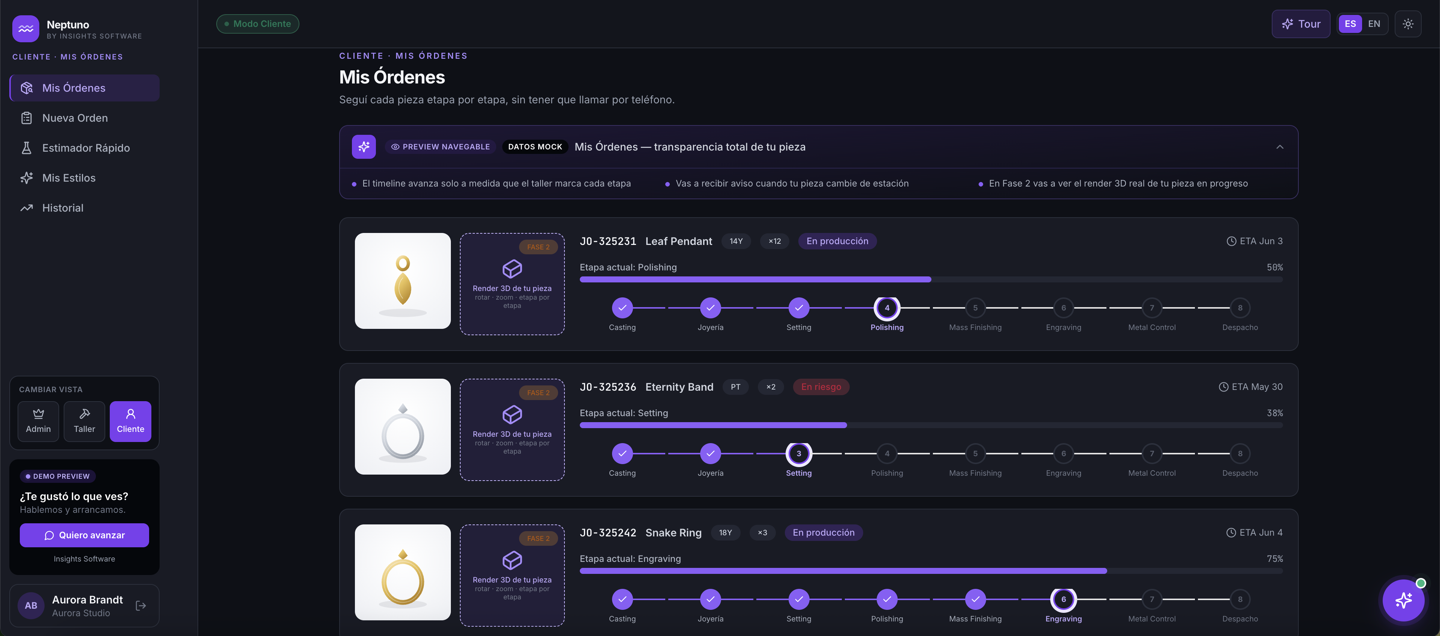Open the Eternity Band ring thumbnail

[x=403, y=427]
